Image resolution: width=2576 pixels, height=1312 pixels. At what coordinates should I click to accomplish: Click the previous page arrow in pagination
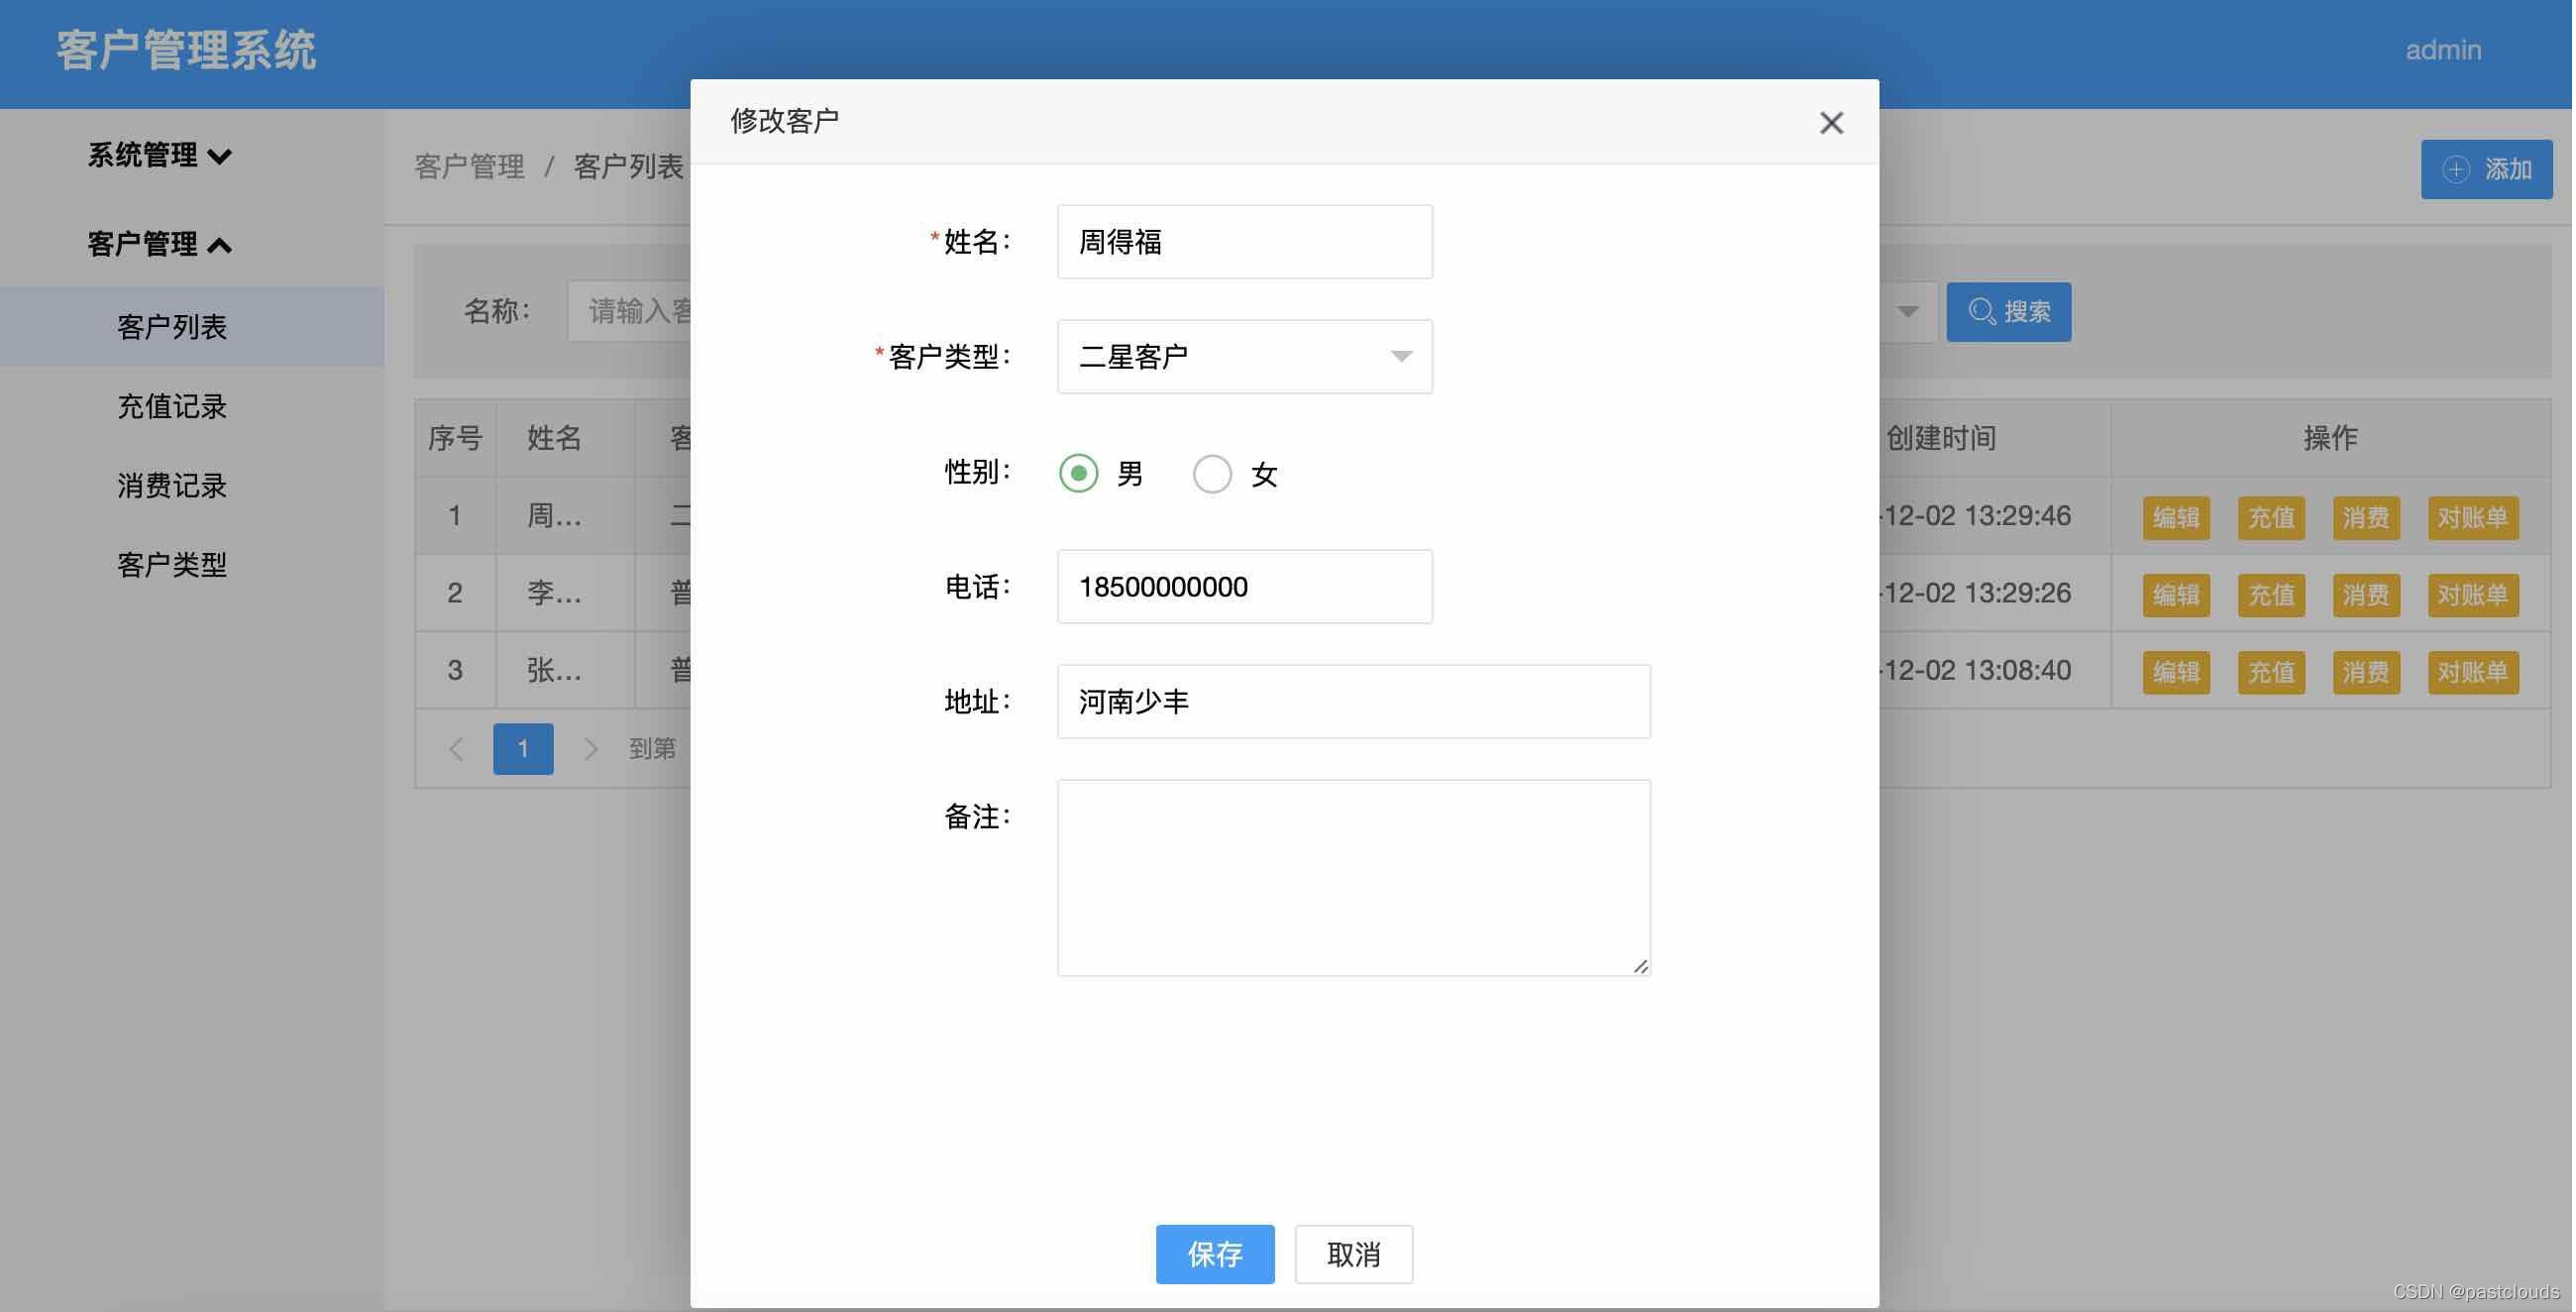click(x=456, y=749)
